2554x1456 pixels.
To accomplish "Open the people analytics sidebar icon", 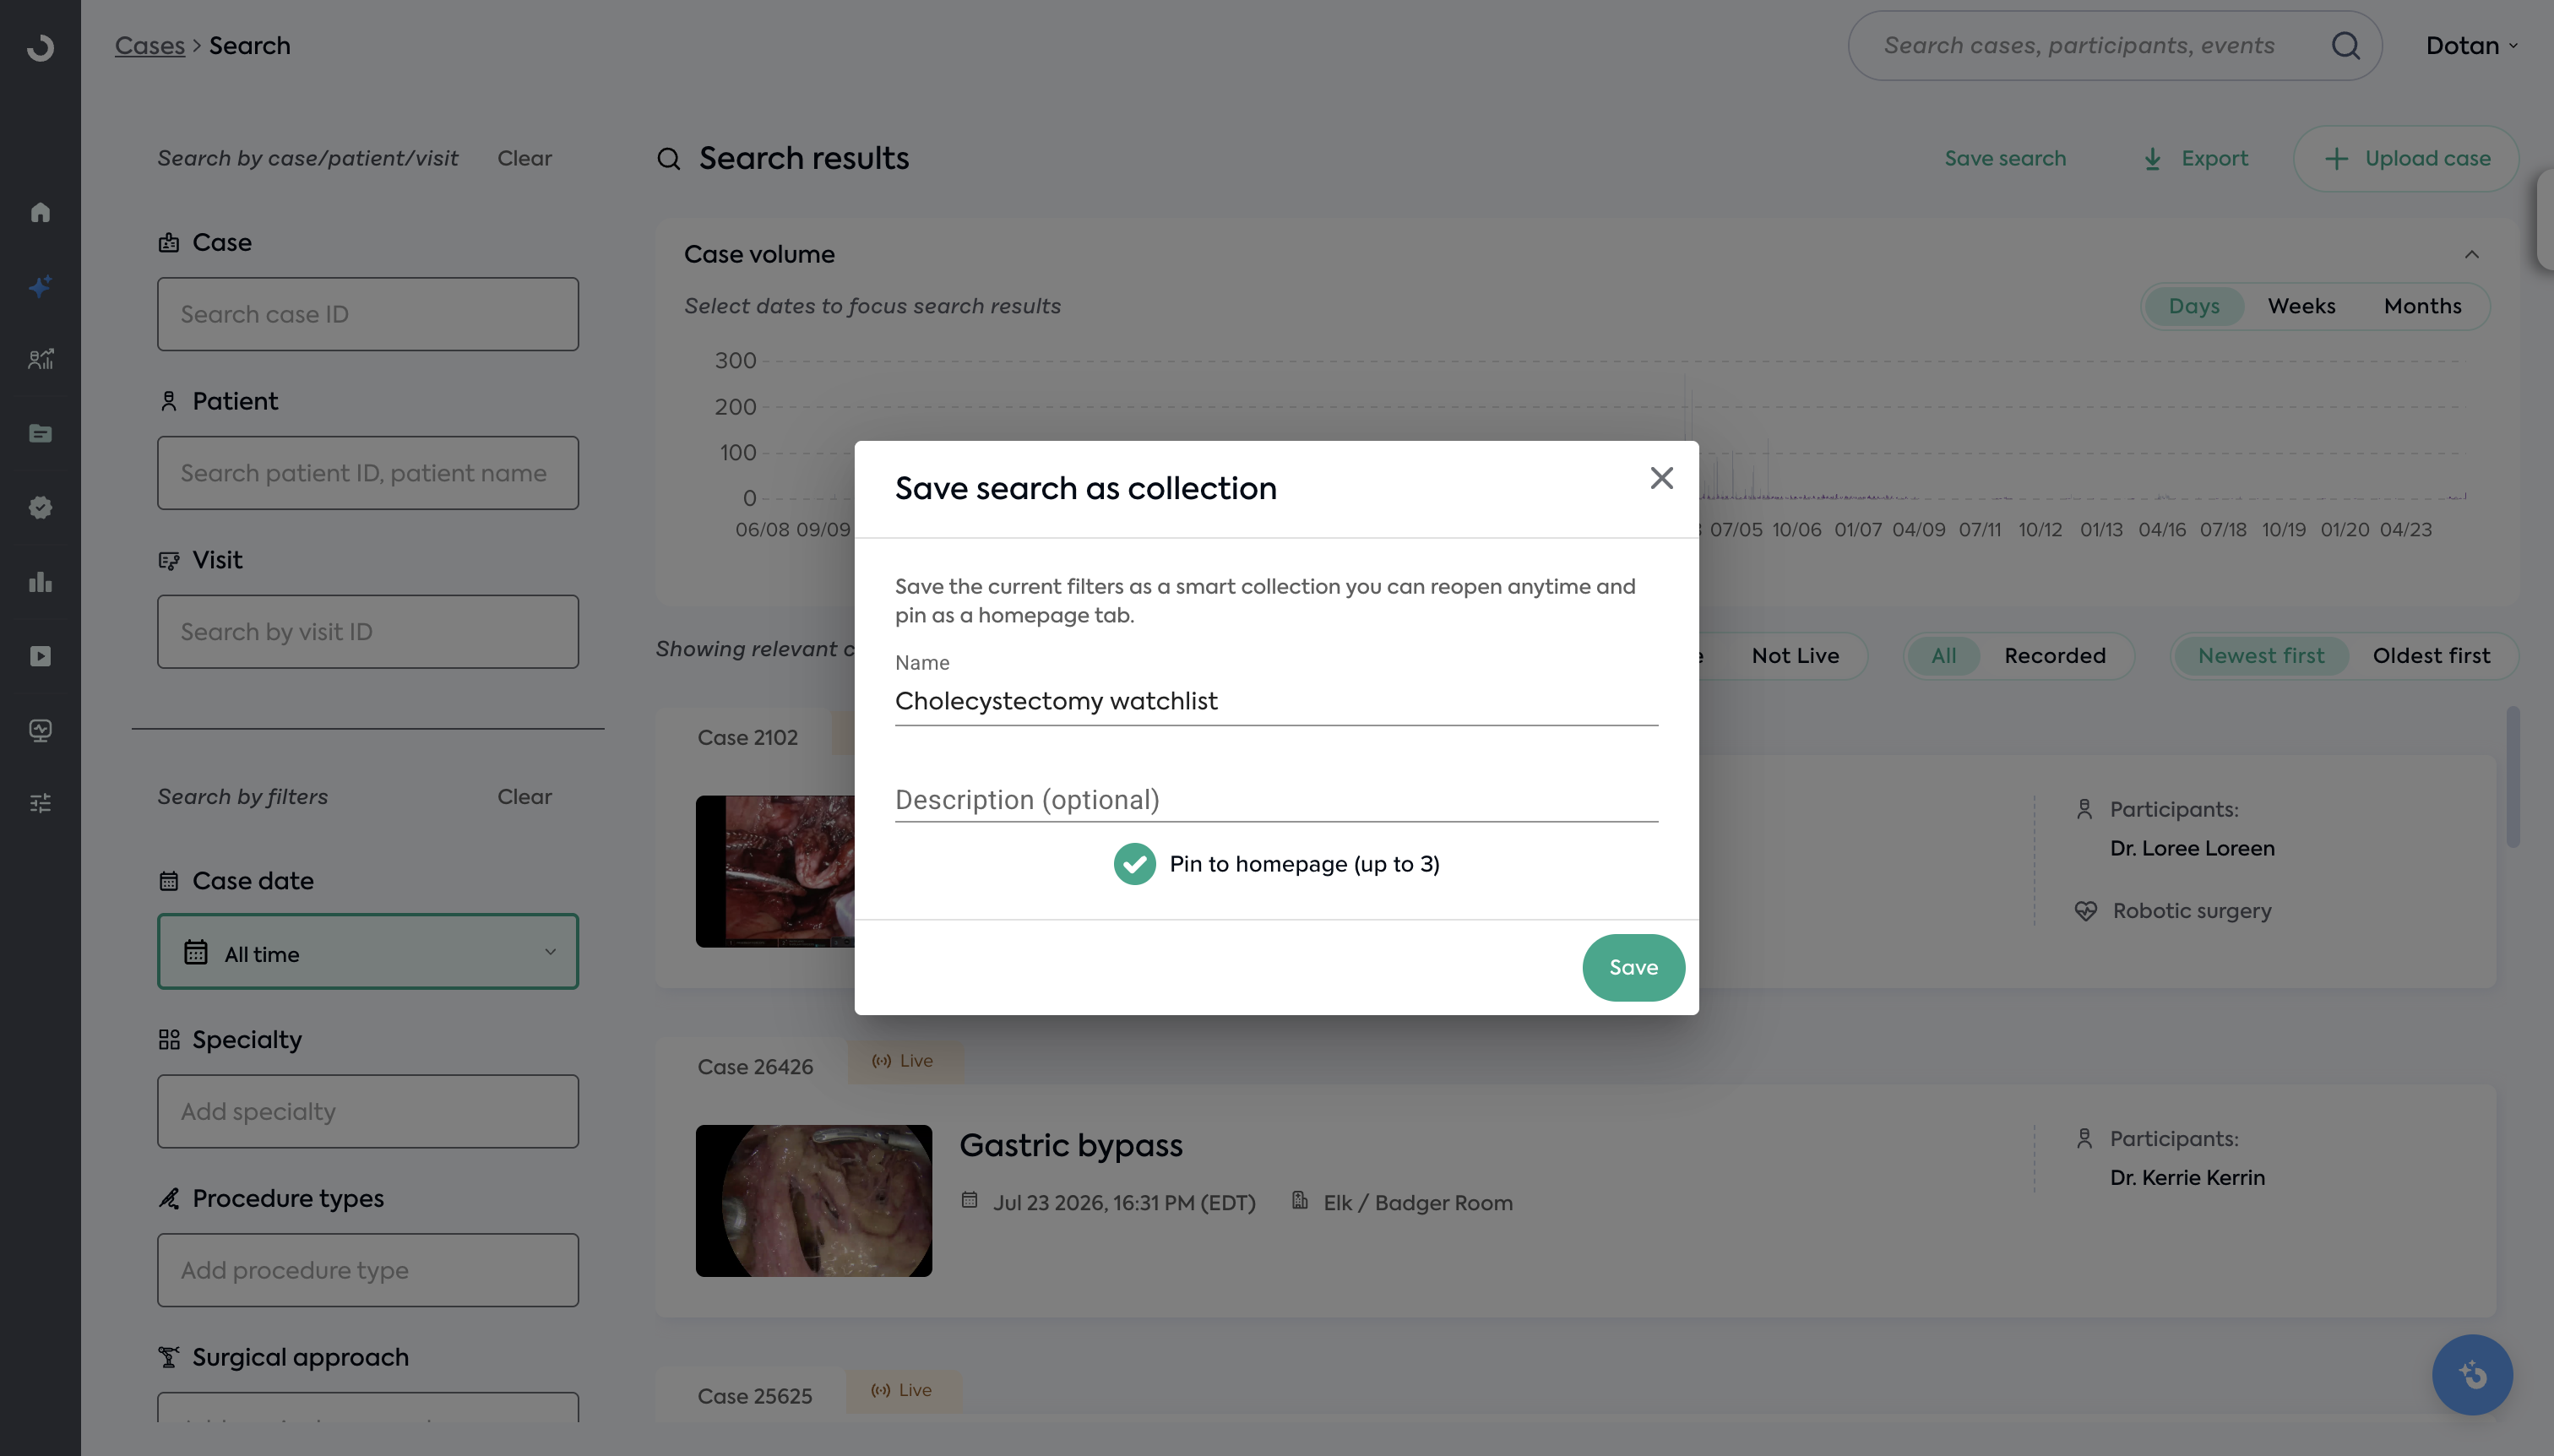I will click(40, 359).
